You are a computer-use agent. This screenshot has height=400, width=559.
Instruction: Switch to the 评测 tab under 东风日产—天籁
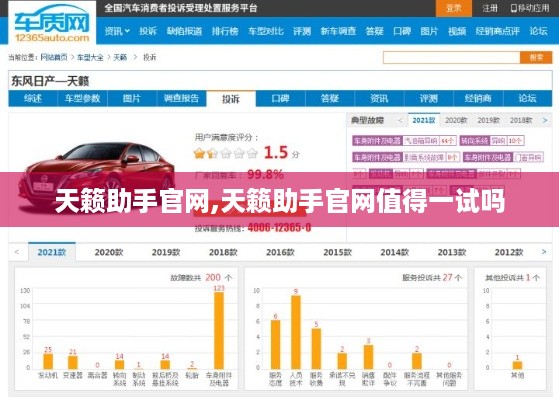[x=429, y=98]
